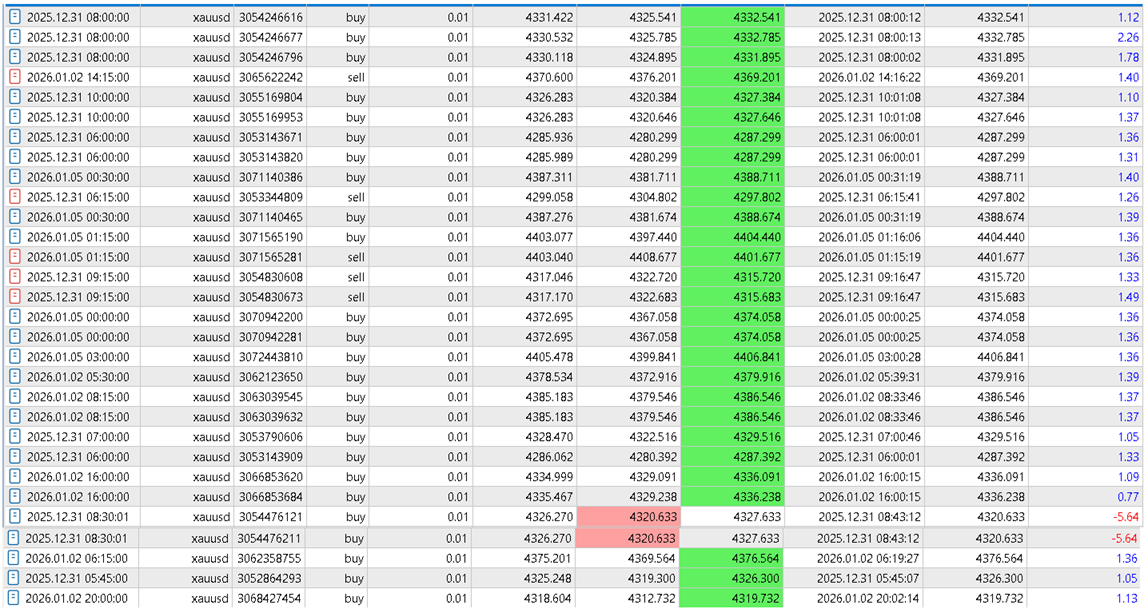Screen dimensions: 1148x613
Task: Click the sell icon for order 3054830673
Action: pyautogui.click(x=14, y=297)
